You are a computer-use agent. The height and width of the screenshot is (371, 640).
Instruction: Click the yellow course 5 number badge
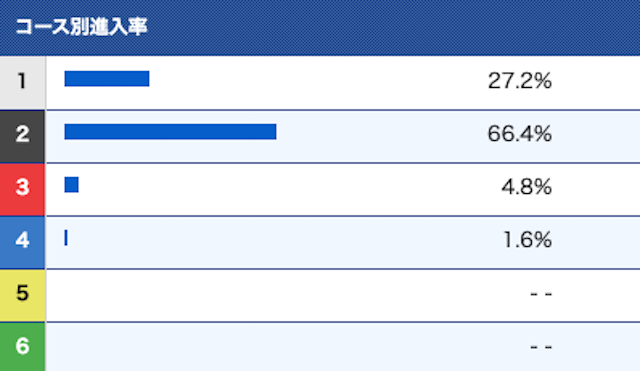pos(22,295)
